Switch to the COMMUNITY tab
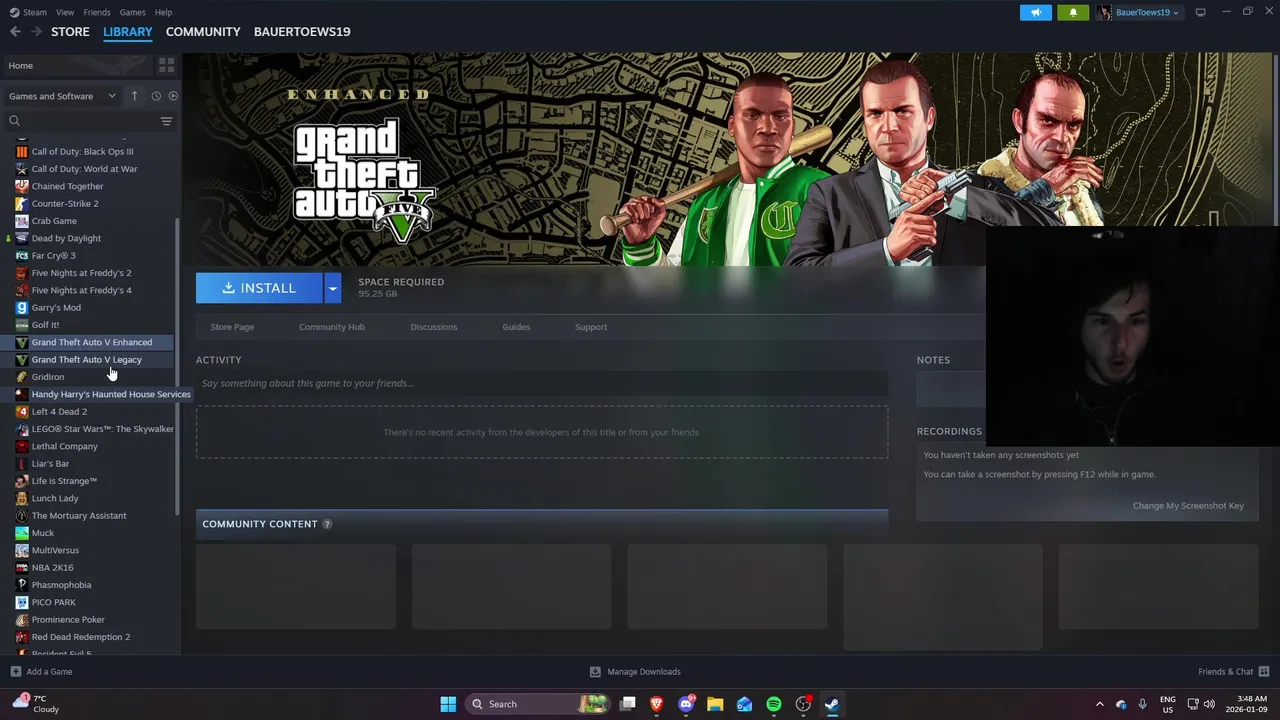The height and width of the screenshot is (720, 1280). [x=203, y=32]
